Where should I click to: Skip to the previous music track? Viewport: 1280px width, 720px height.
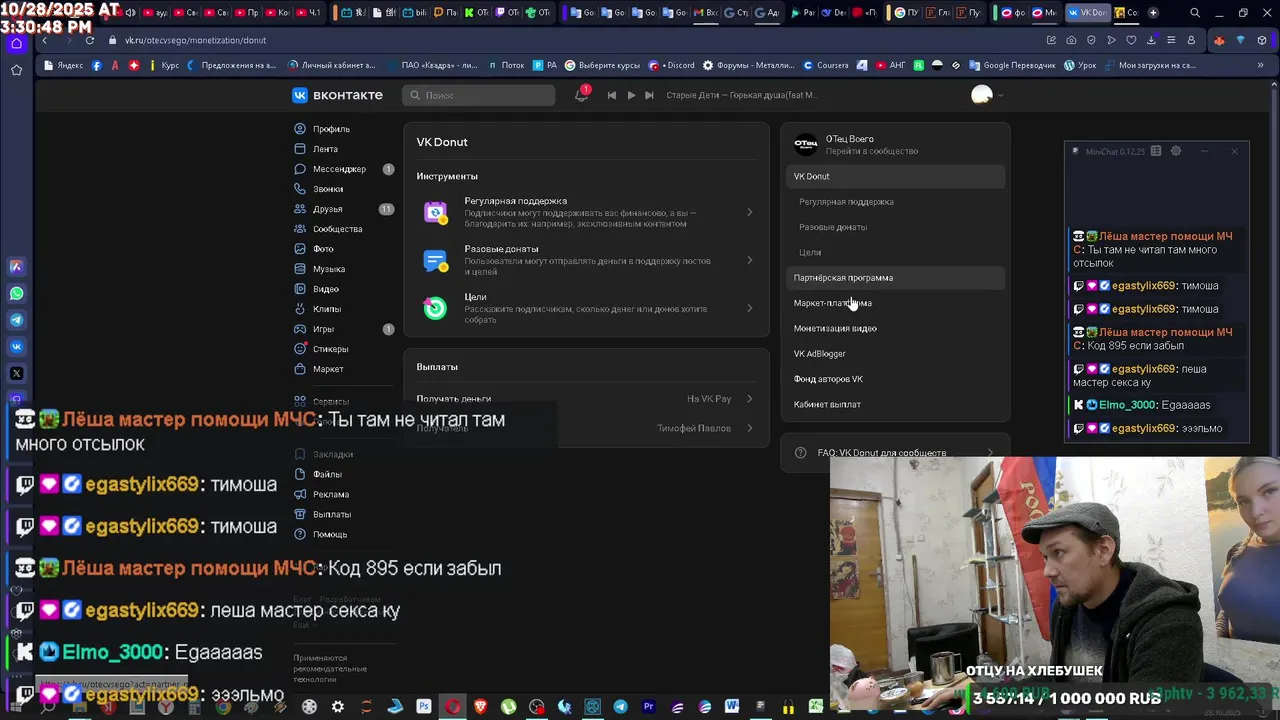click(612, 95)
